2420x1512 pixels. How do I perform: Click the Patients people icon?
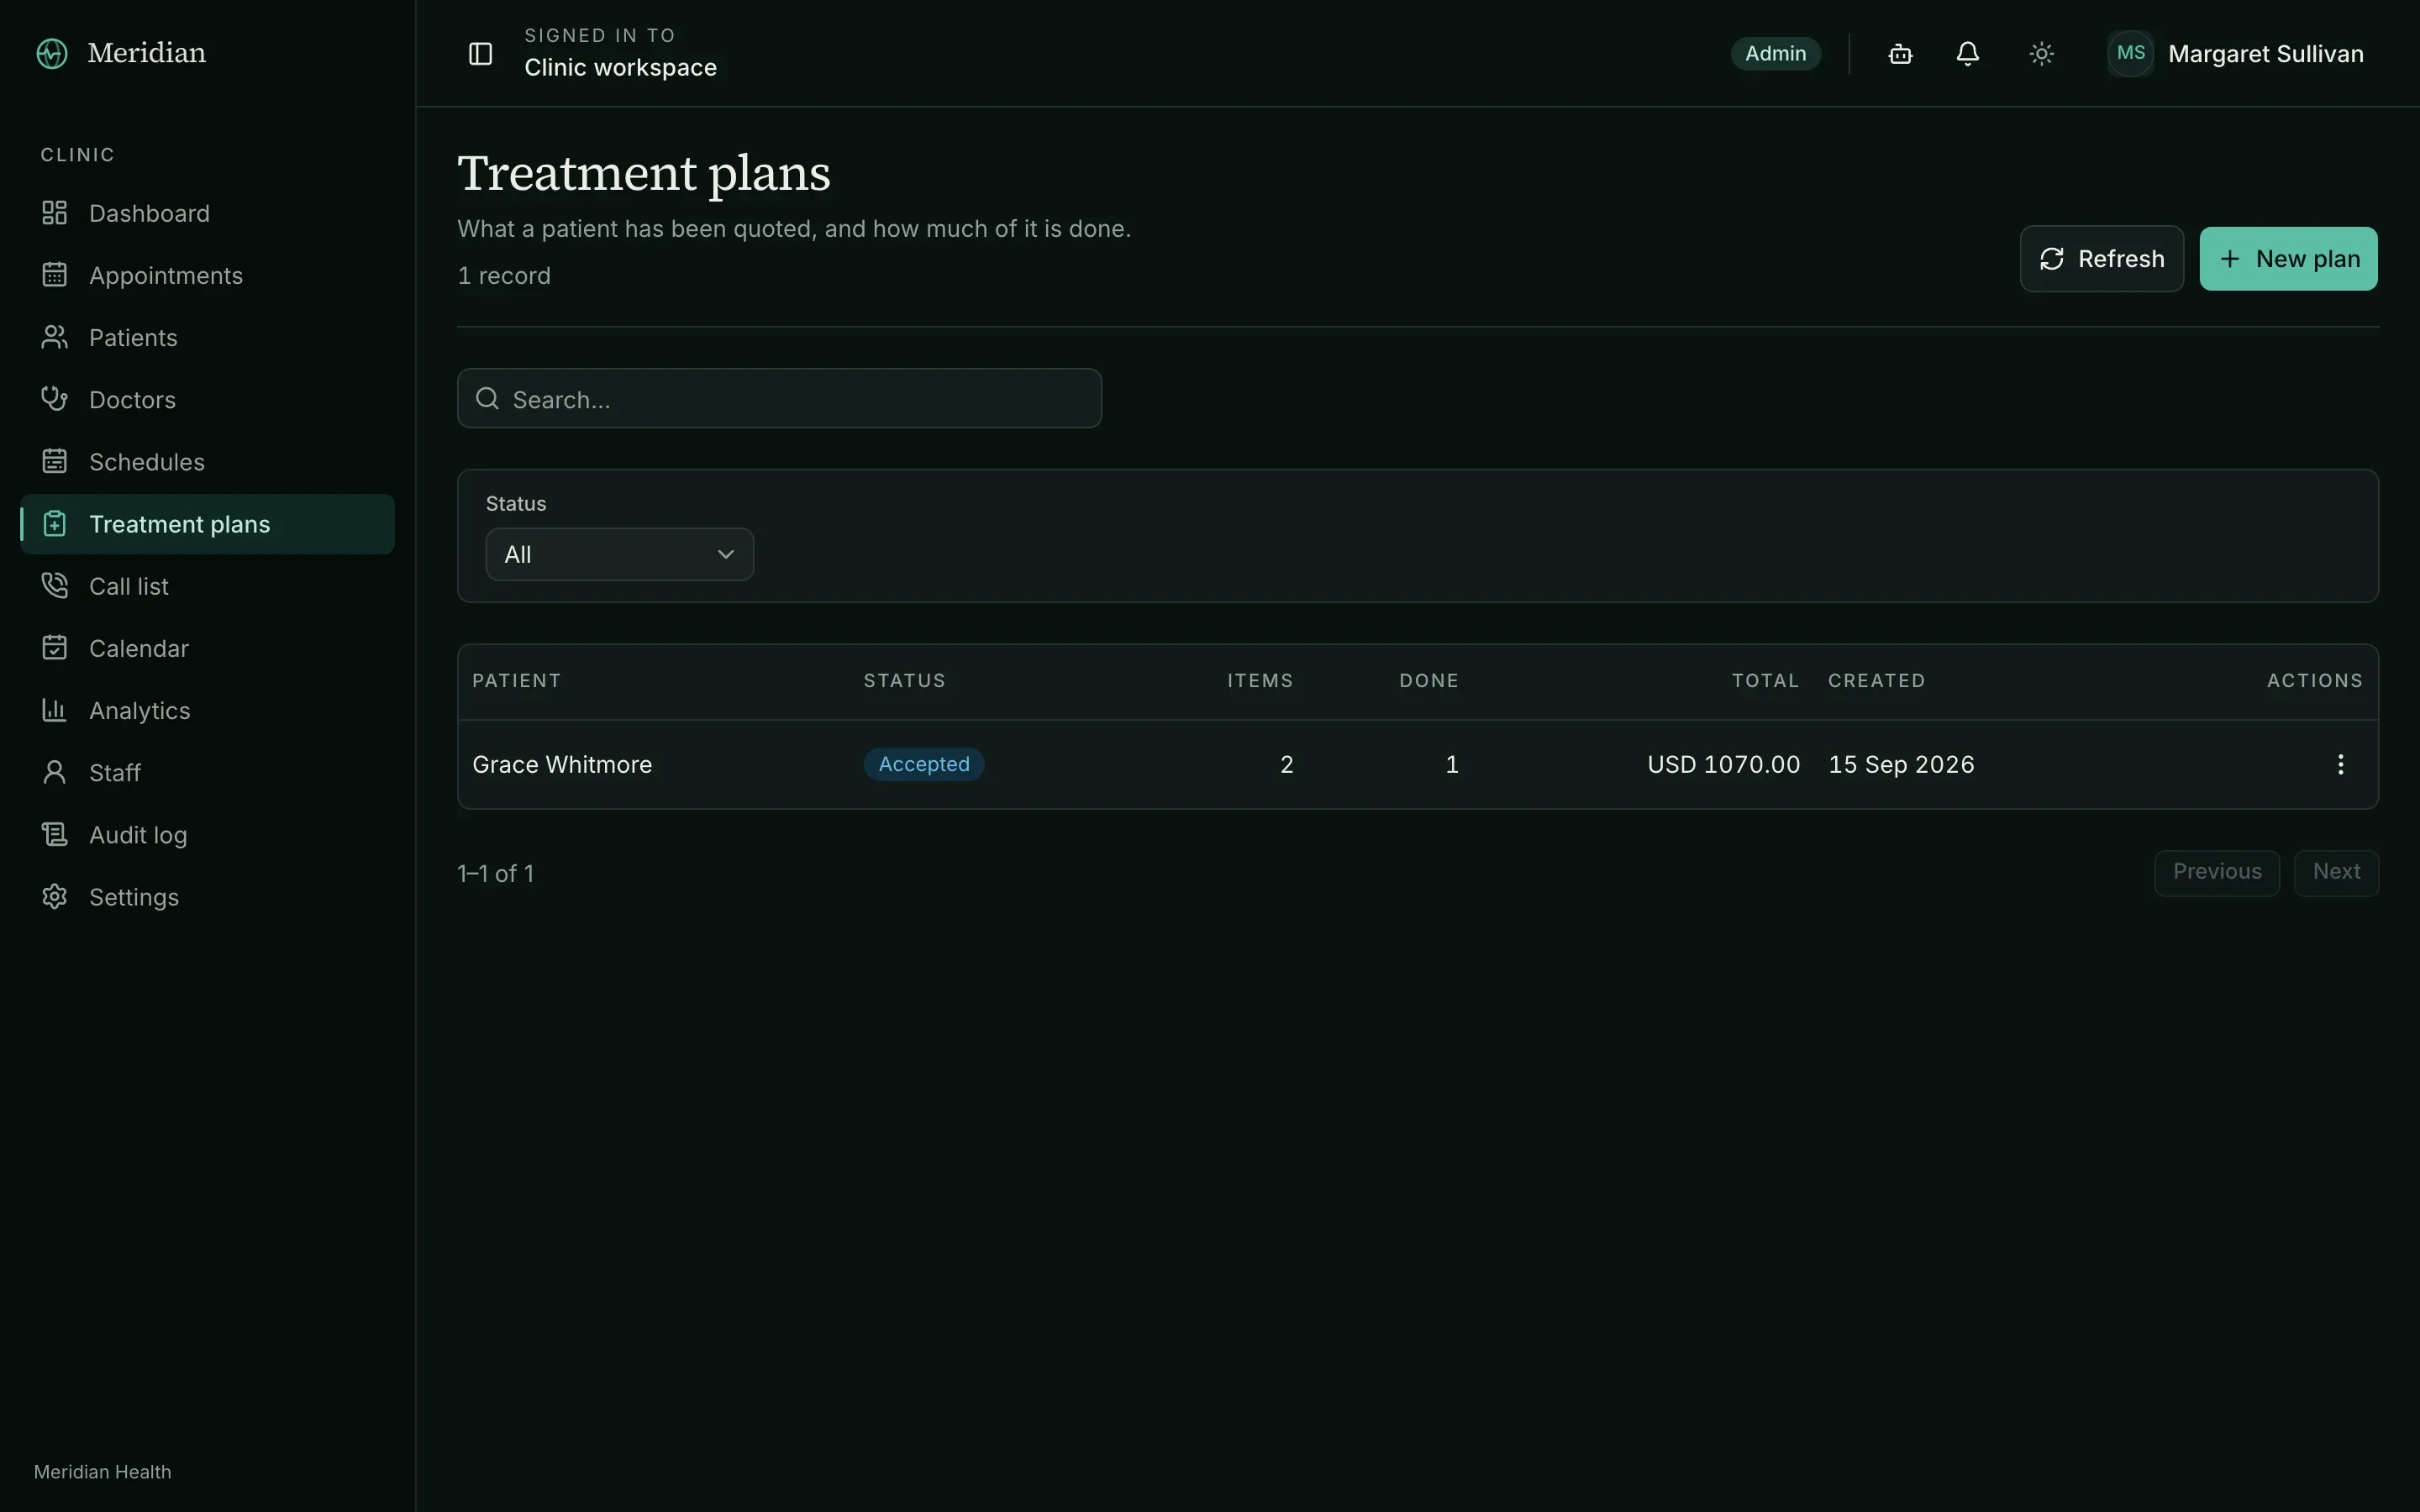pos(54,337)
